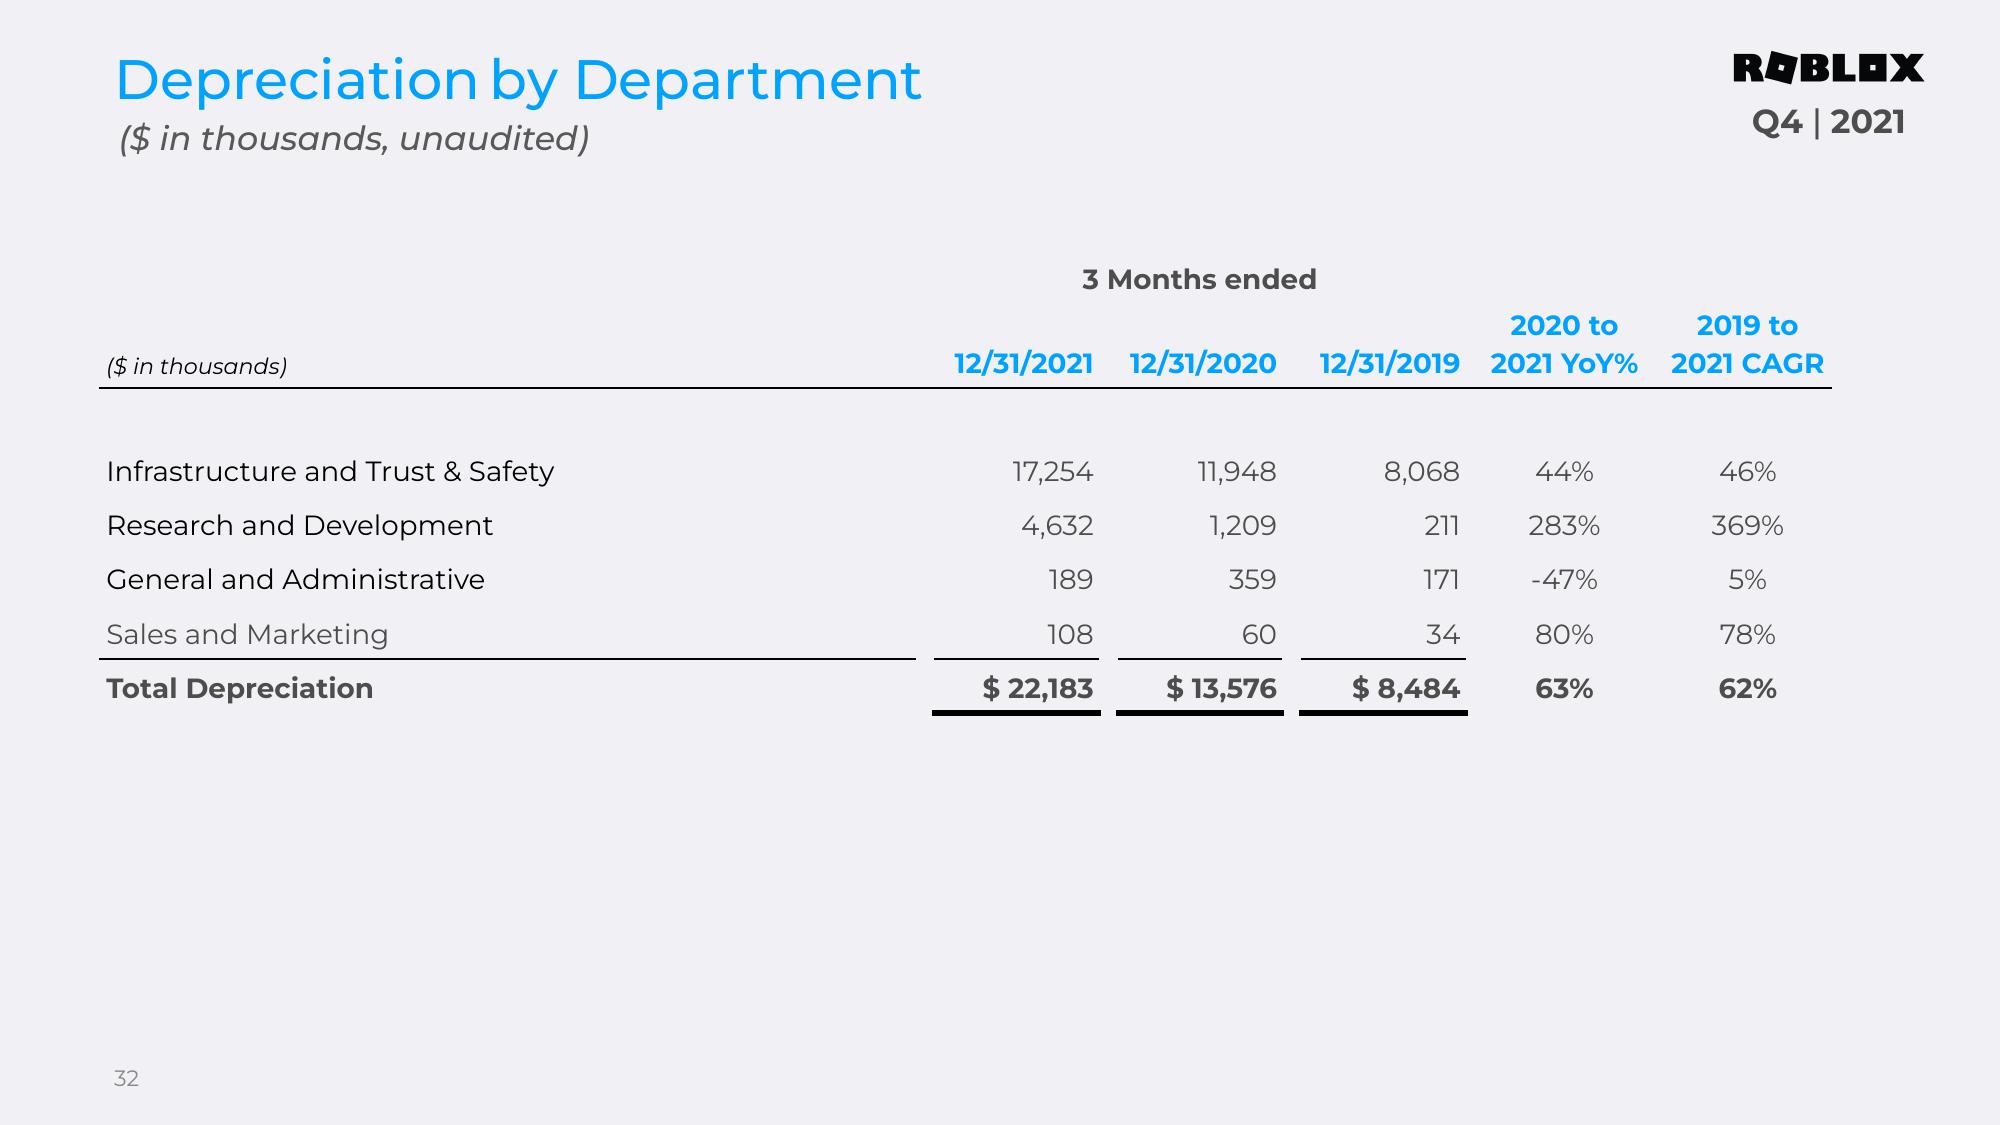Select the 12/31/2019 column header

click(1389, 363)
